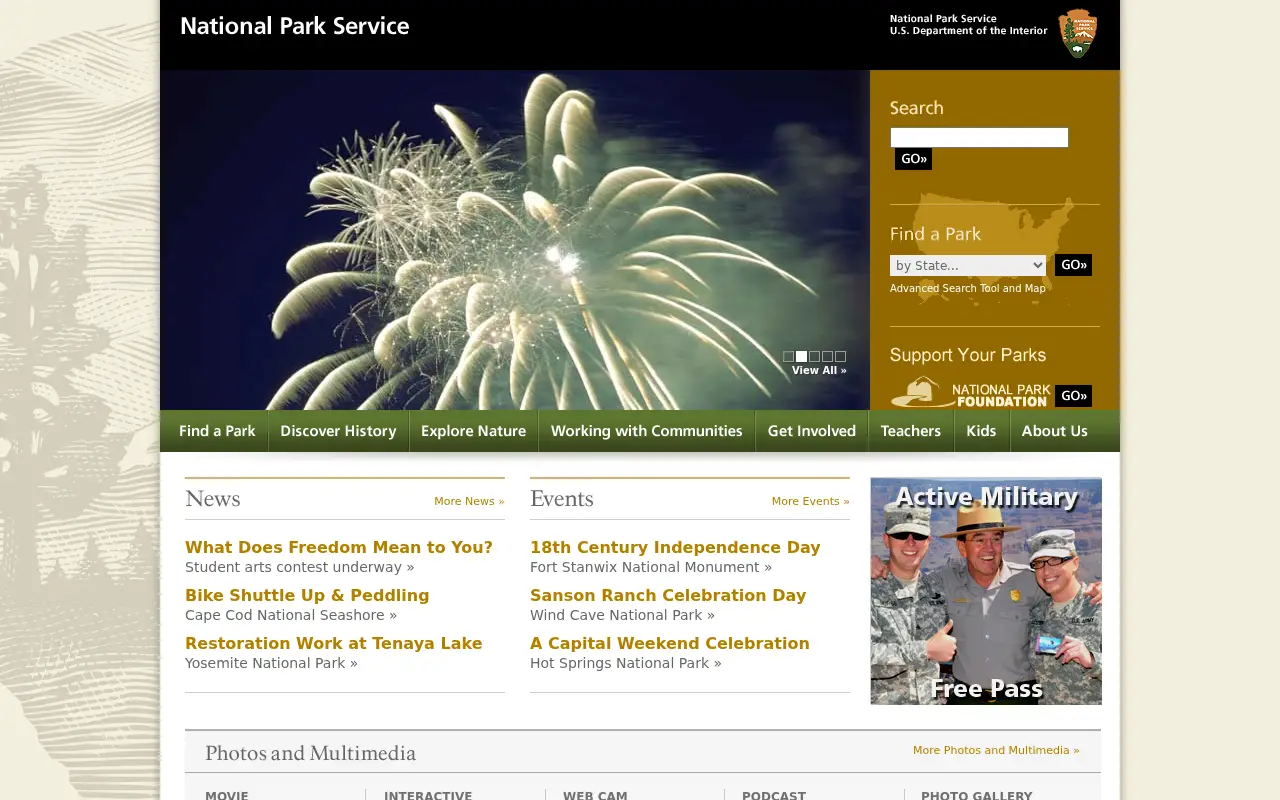
Task: Open Working with Communities menu
Action: [646, 431]
